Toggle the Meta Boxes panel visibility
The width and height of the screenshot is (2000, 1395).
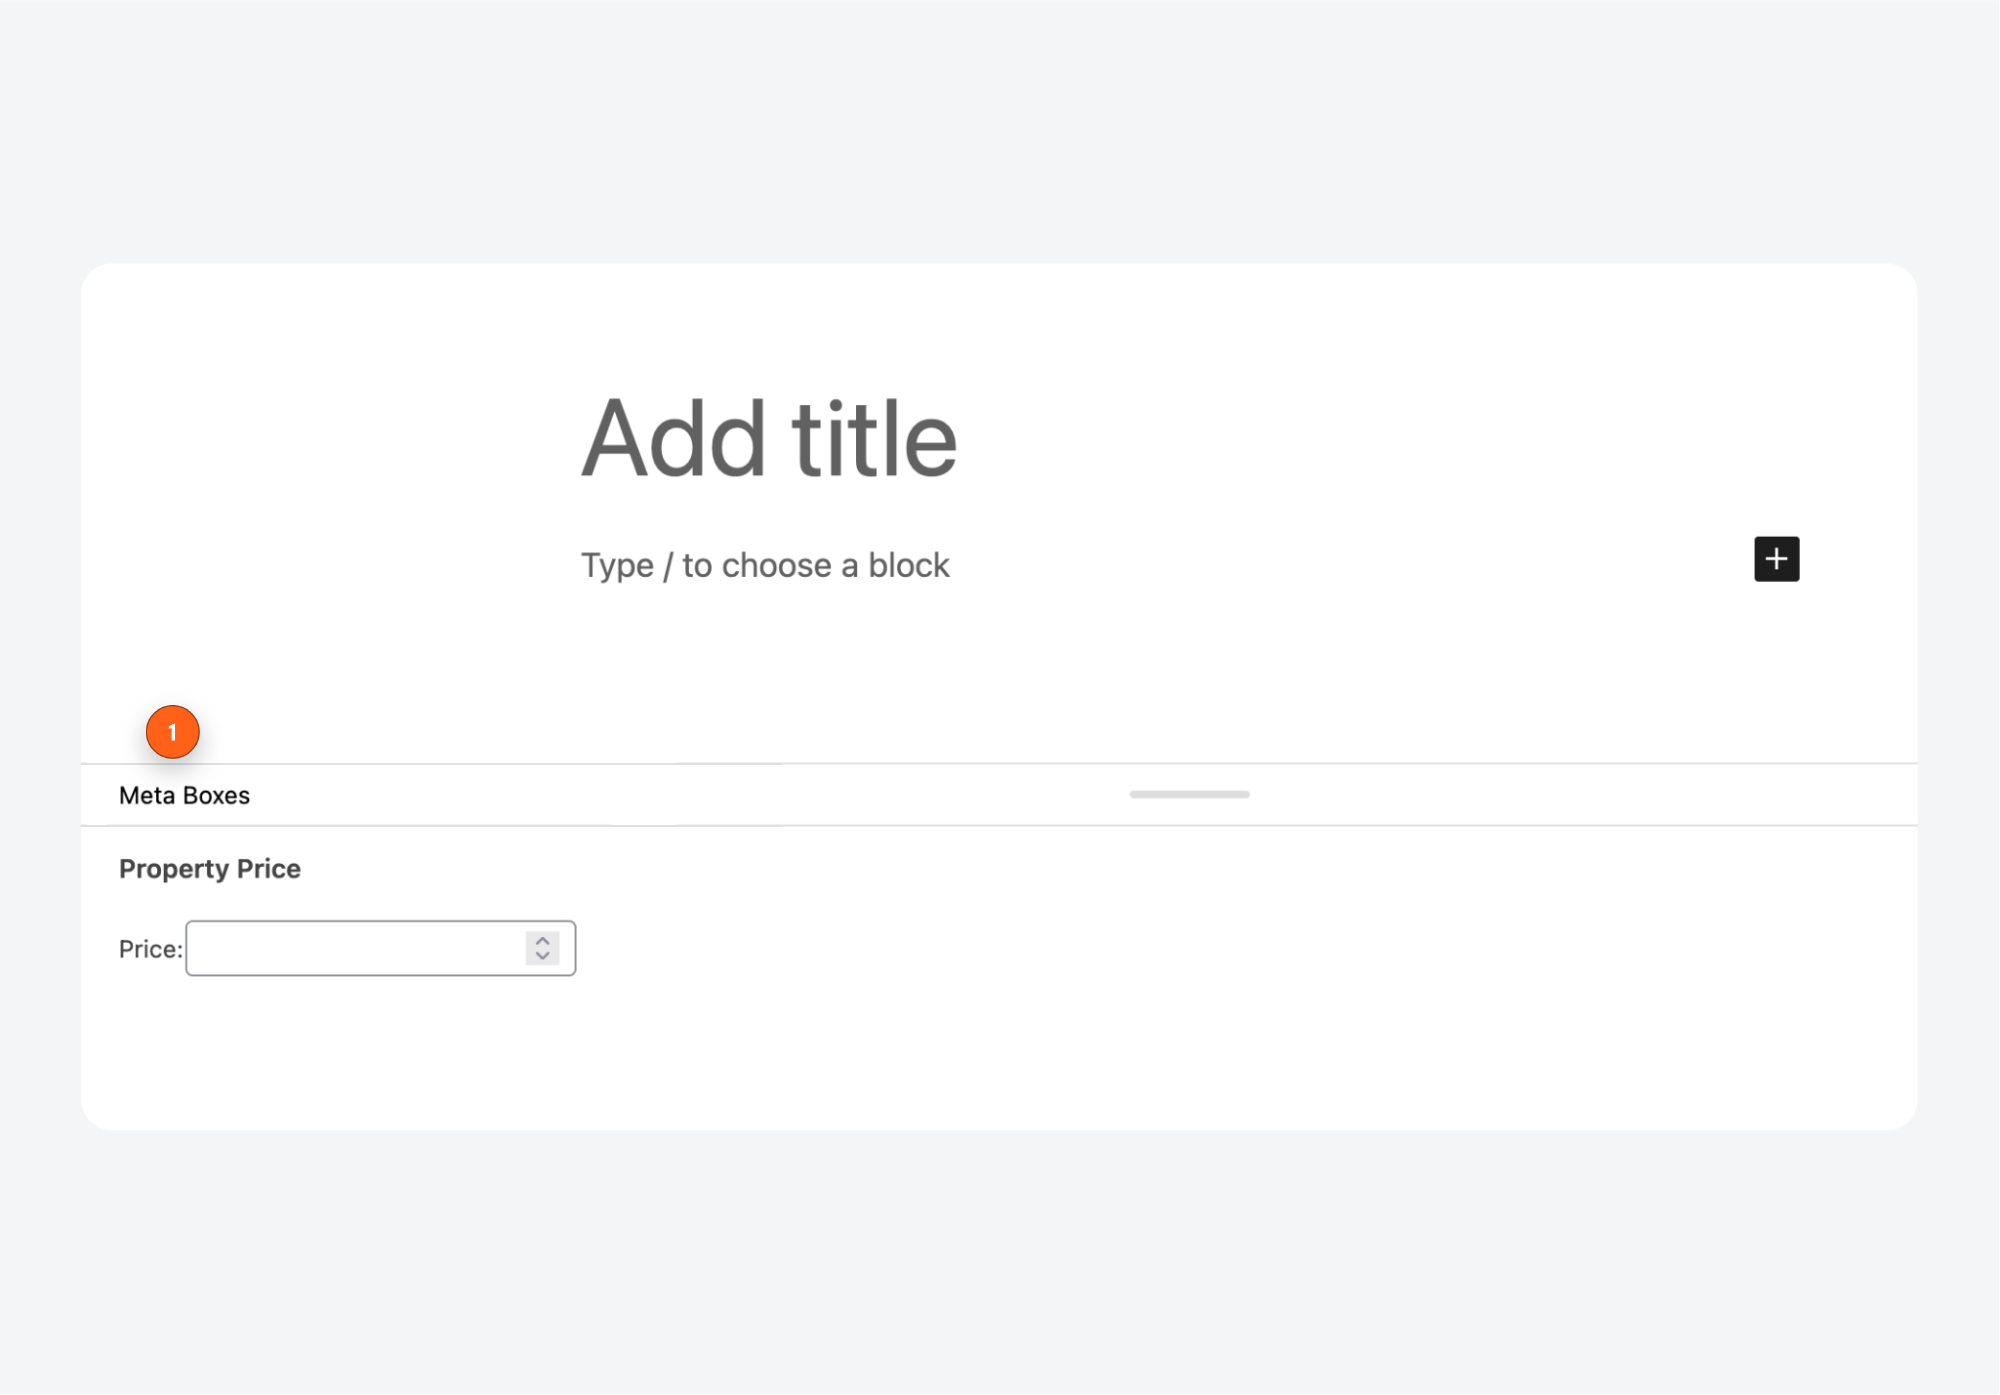pyautogui.click(x=185, y=795)
